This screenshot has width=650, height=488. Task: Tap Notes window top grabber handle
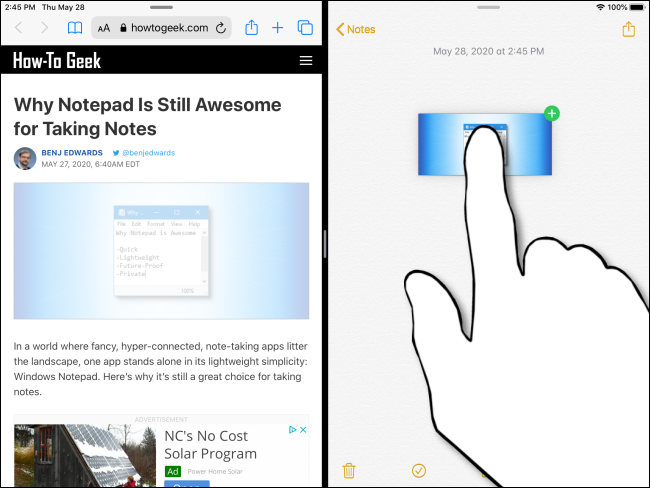pos(488,7)
